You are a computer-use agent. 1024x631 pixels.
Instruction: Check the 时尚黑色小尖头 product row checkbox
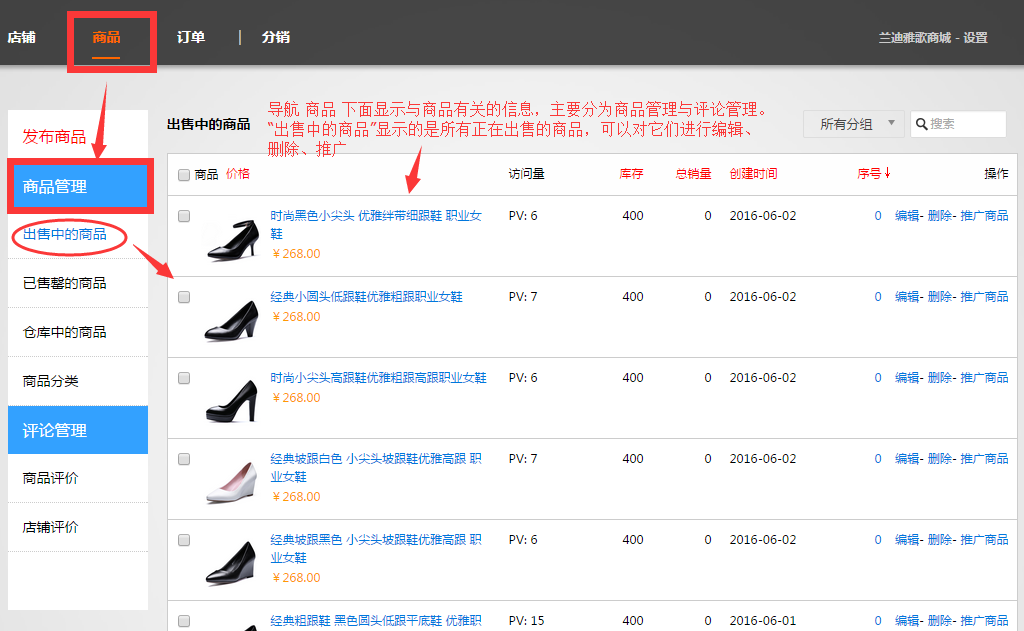184,216
